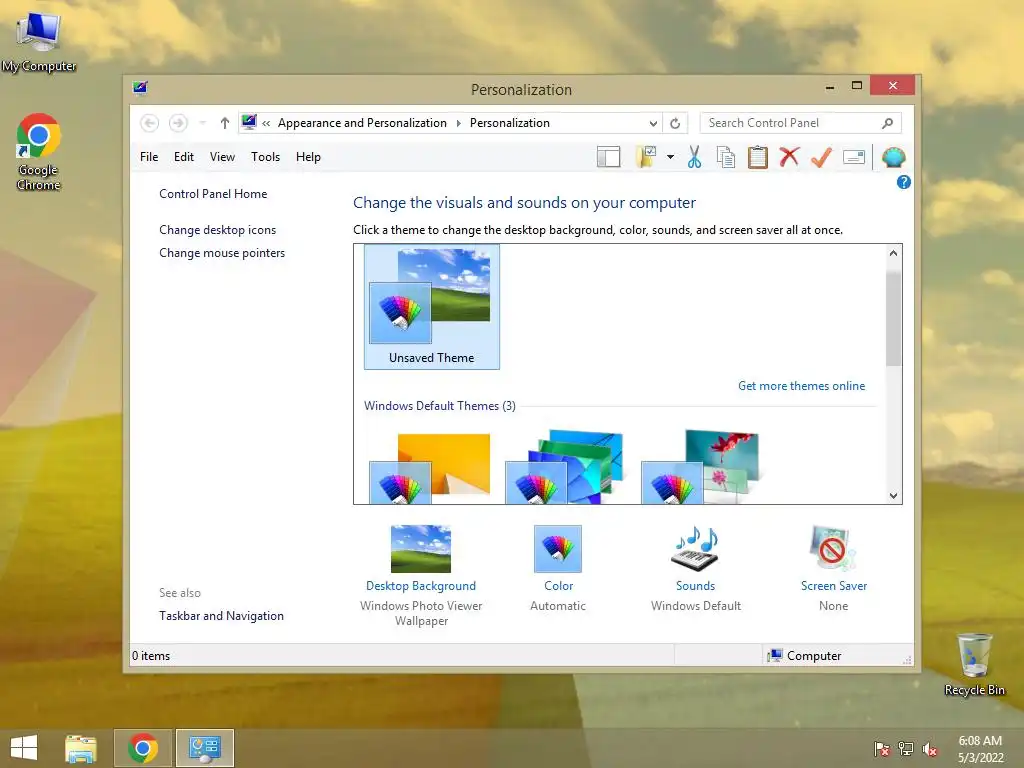Open the Tools menu
Screen dimensions: 1024x768
coord(265,157)
